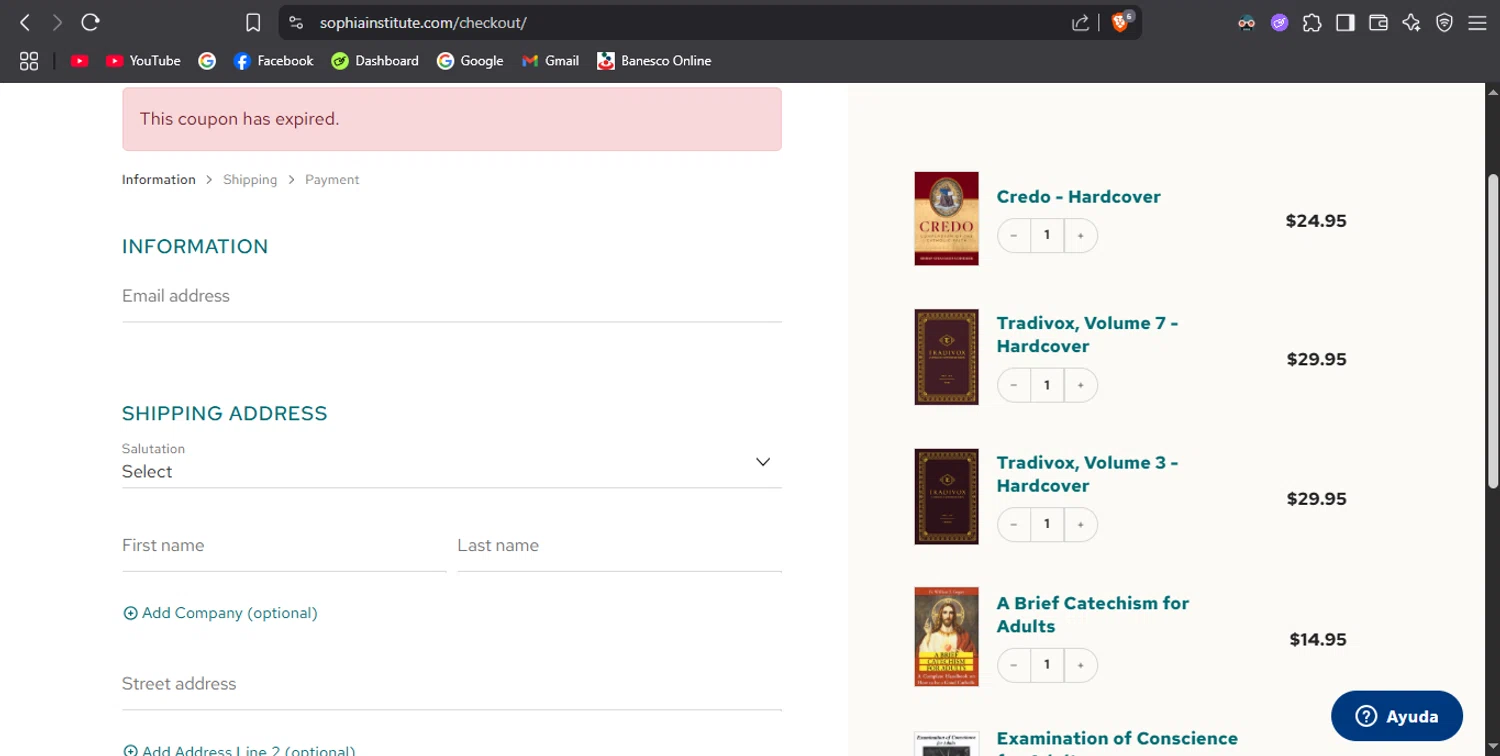The width and height of the screenshot is (1500, 756).
Task: Open the labeled Google bookmark
Action: click(x=470, y=61)
